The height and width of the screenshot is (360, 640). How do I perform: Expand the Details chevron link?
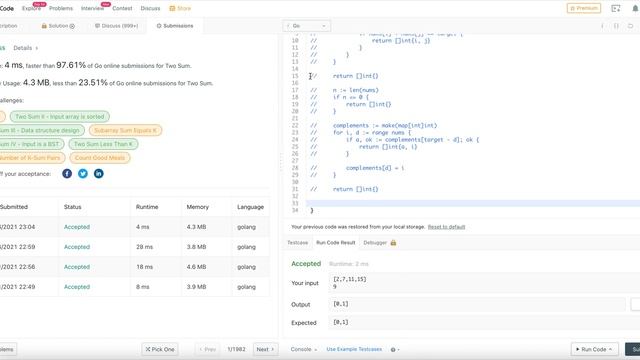pos(25,48)
